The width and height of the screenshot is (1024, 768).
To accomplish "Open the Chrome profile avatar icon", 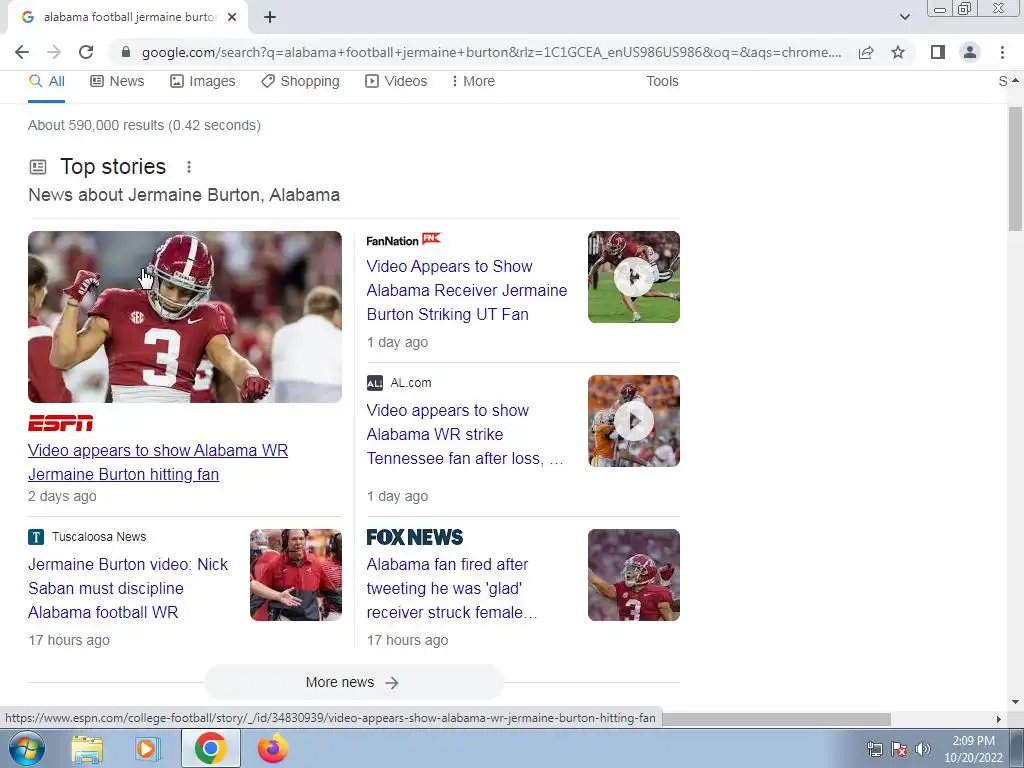I will pos(970,52).
